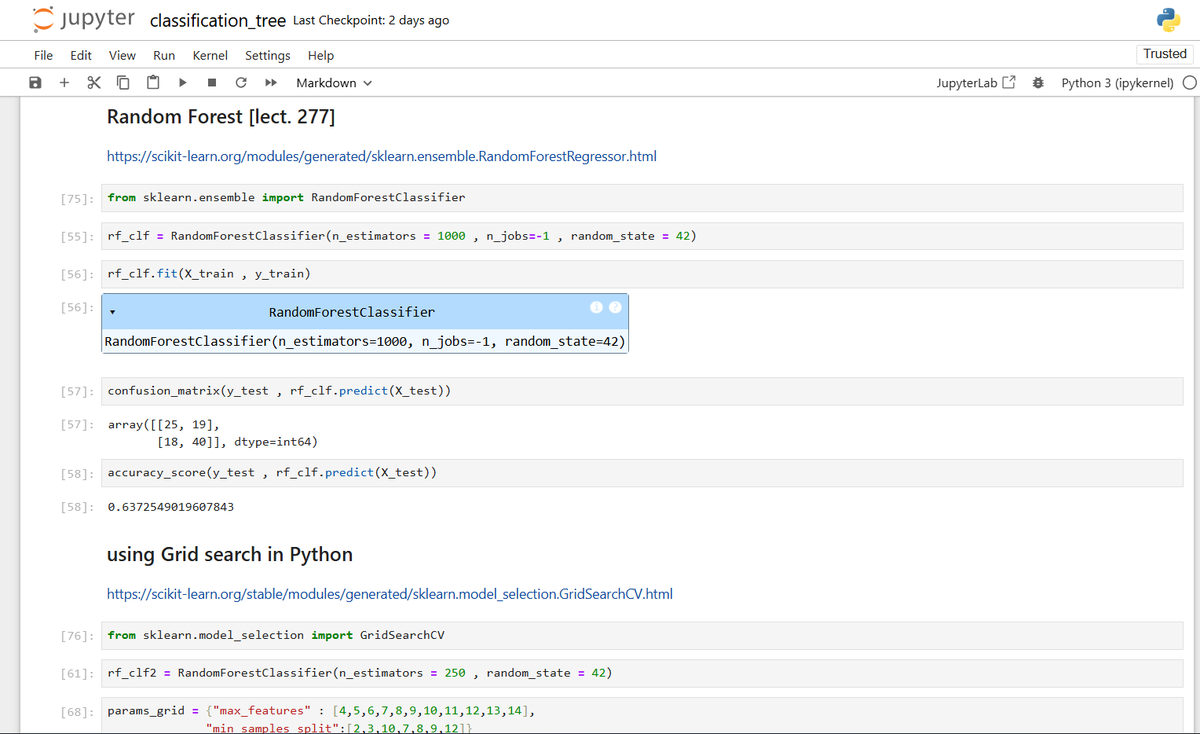Viewport: 1200px width, 734px height.
Task: Open the Markdown cell type dropdown
Action: point(334,83)
